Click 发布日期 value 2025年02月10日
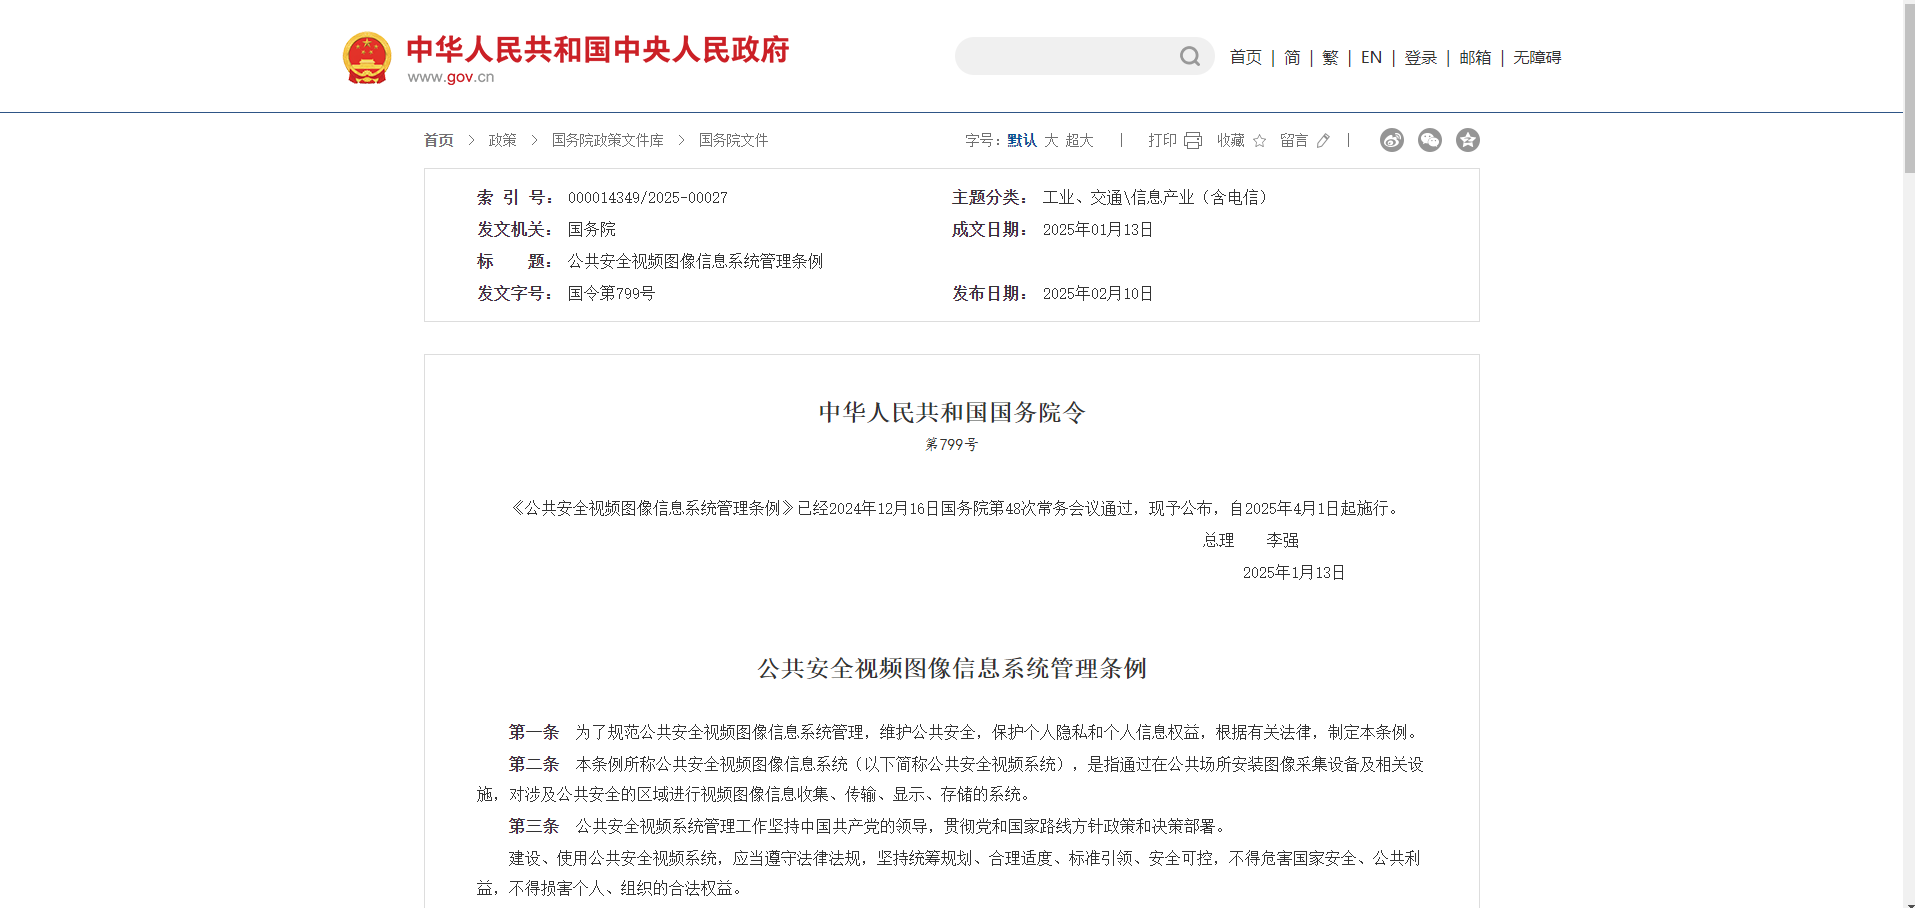The width and height of the screenshot is (1915, 908). point(1098,294)
